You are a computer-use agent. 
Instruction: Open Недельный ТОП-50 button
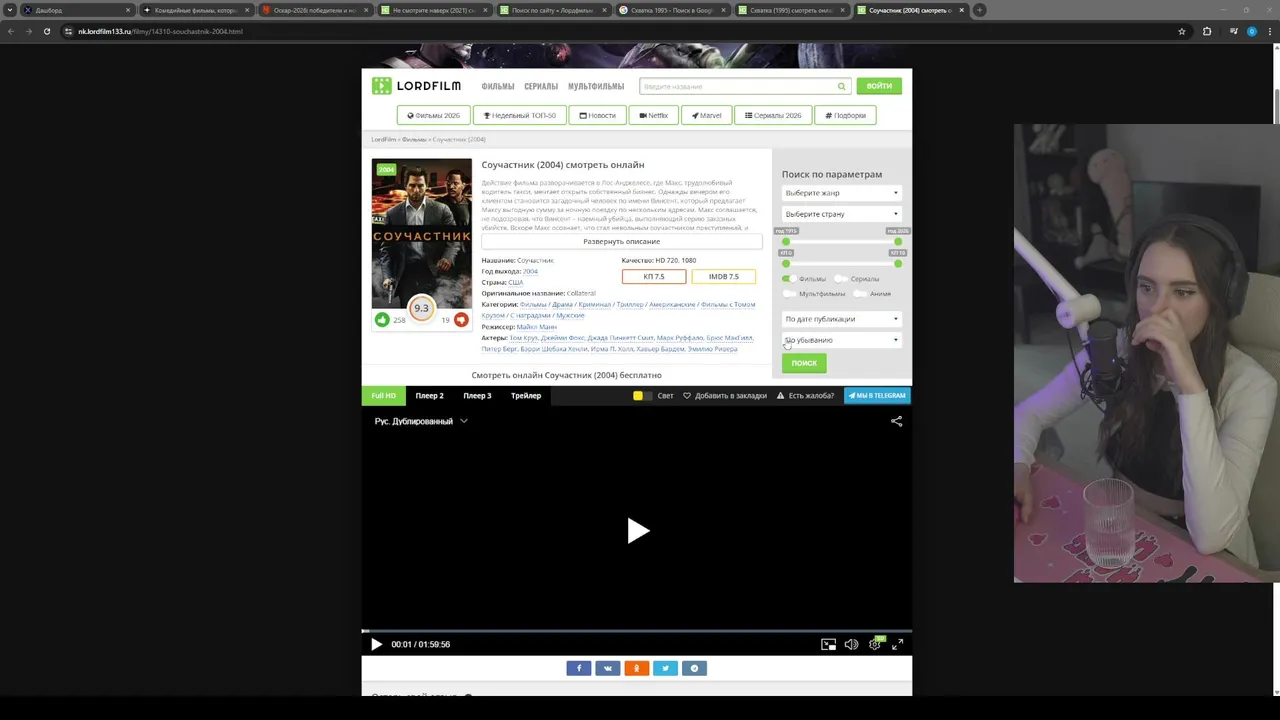[x=519, y=115]
